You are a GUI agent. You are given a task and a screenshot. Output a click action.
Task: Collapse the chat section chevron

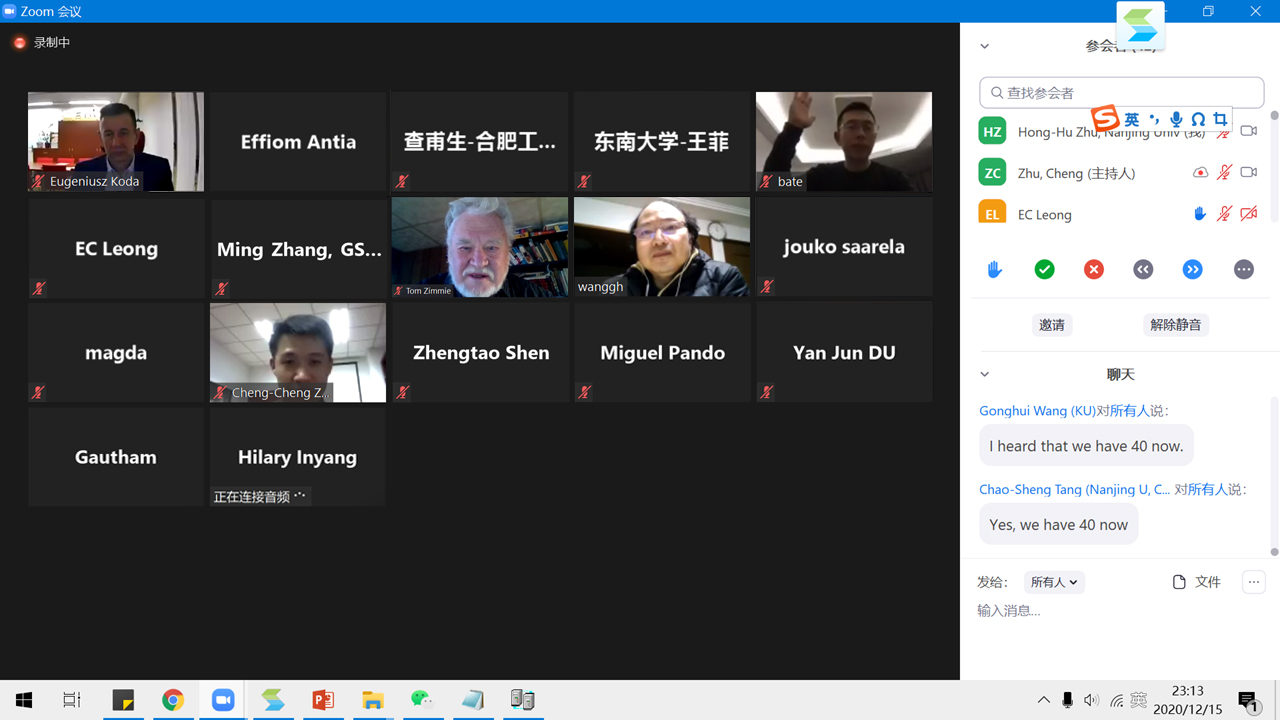(984, 374)
